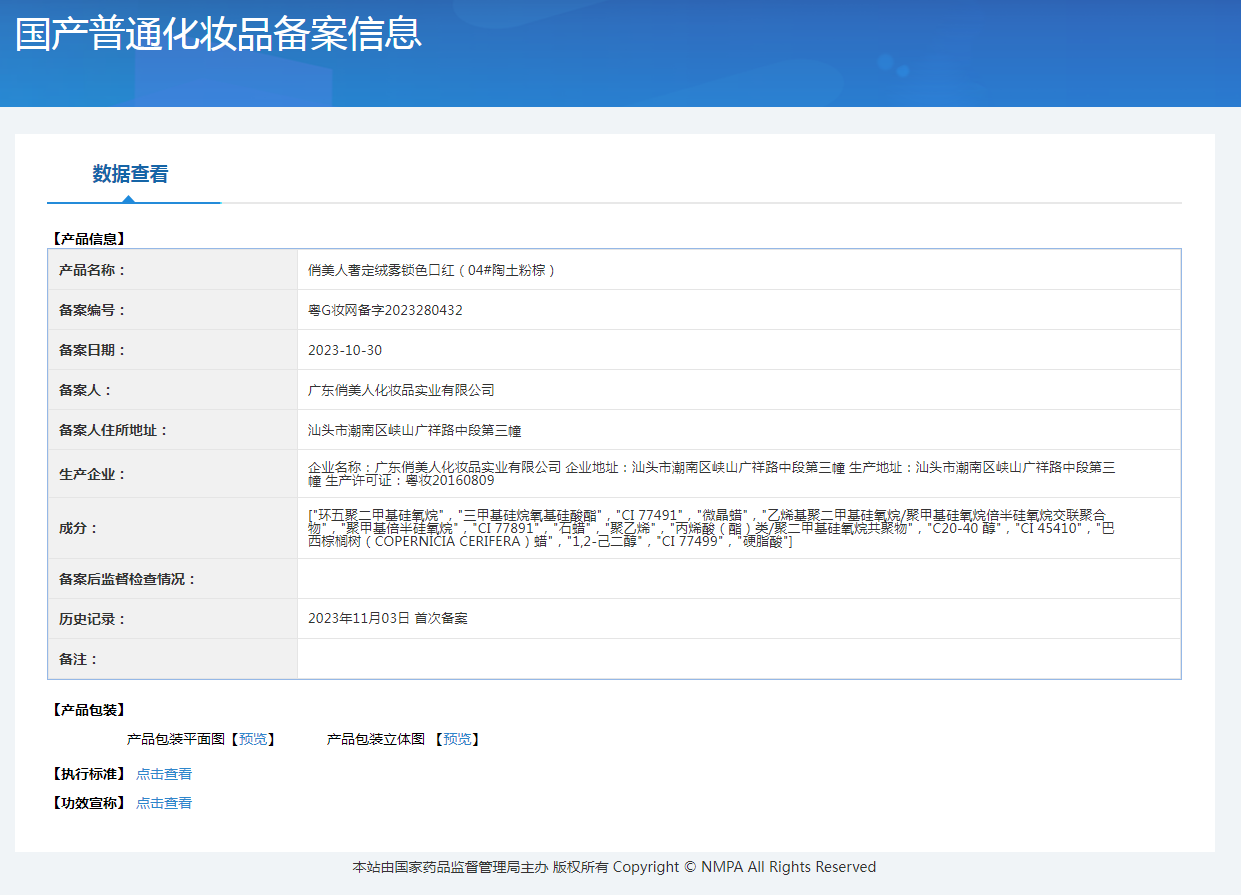Image resolution: width=1241 pixels, height=895 pixels.
Task: Open 预览 for 产品包装立体图
Action: coord(457,739)
